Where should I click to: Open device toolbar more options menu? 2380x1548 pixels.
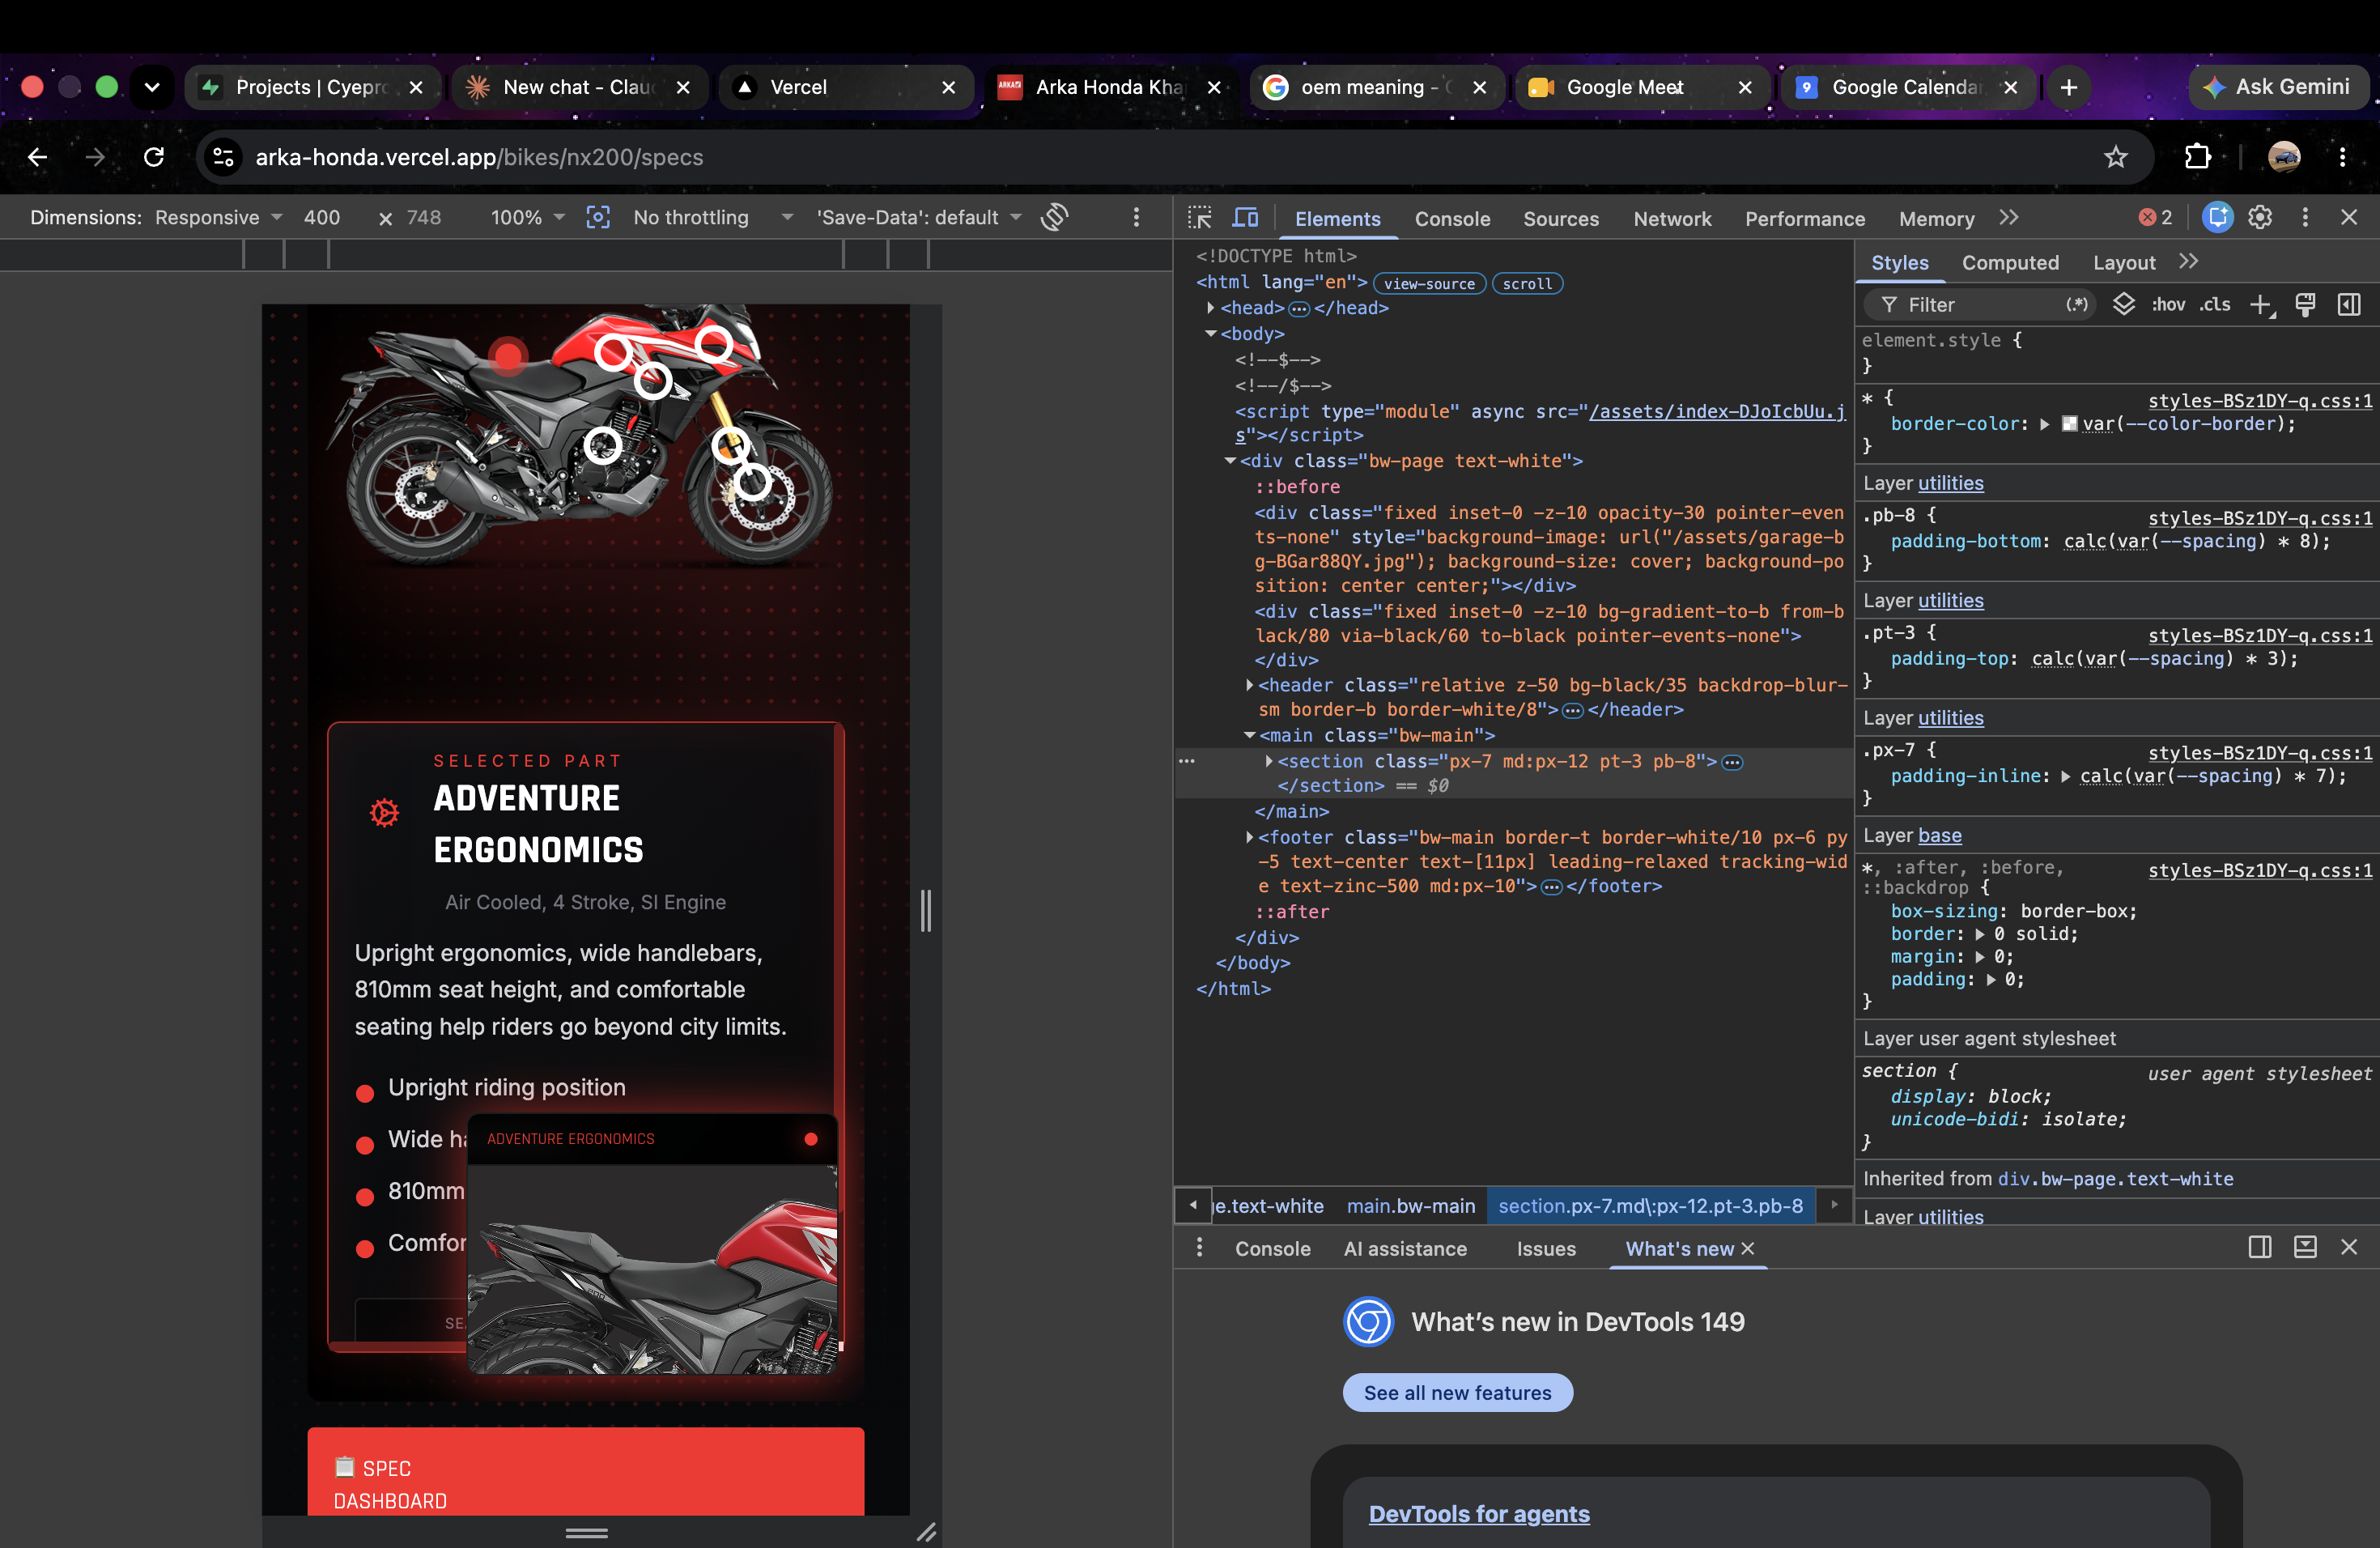[x=1136, y=217]
